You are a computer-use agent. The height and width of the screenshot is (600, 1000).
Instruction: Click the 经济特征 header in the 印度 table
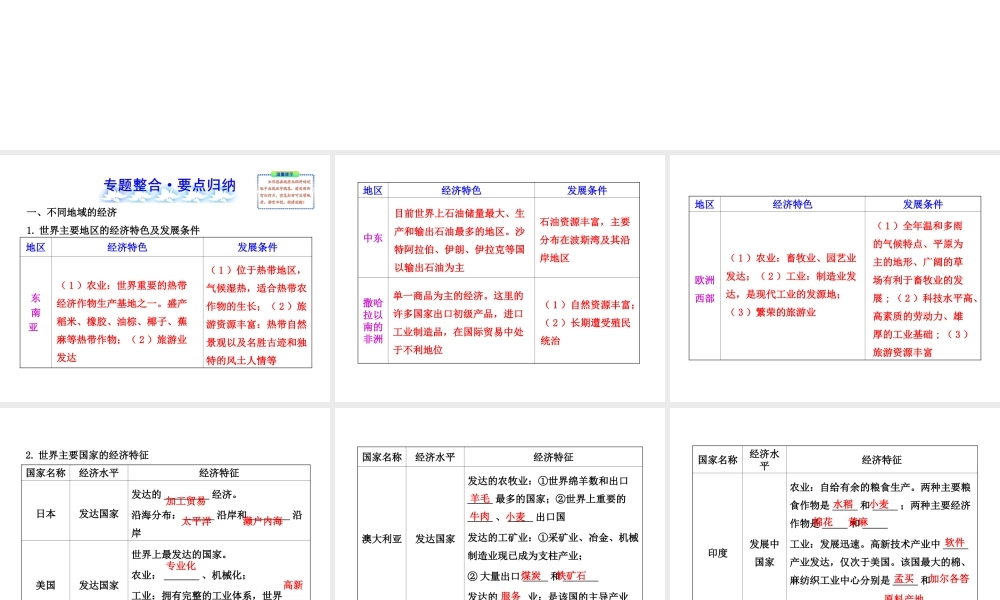(881, 460)
